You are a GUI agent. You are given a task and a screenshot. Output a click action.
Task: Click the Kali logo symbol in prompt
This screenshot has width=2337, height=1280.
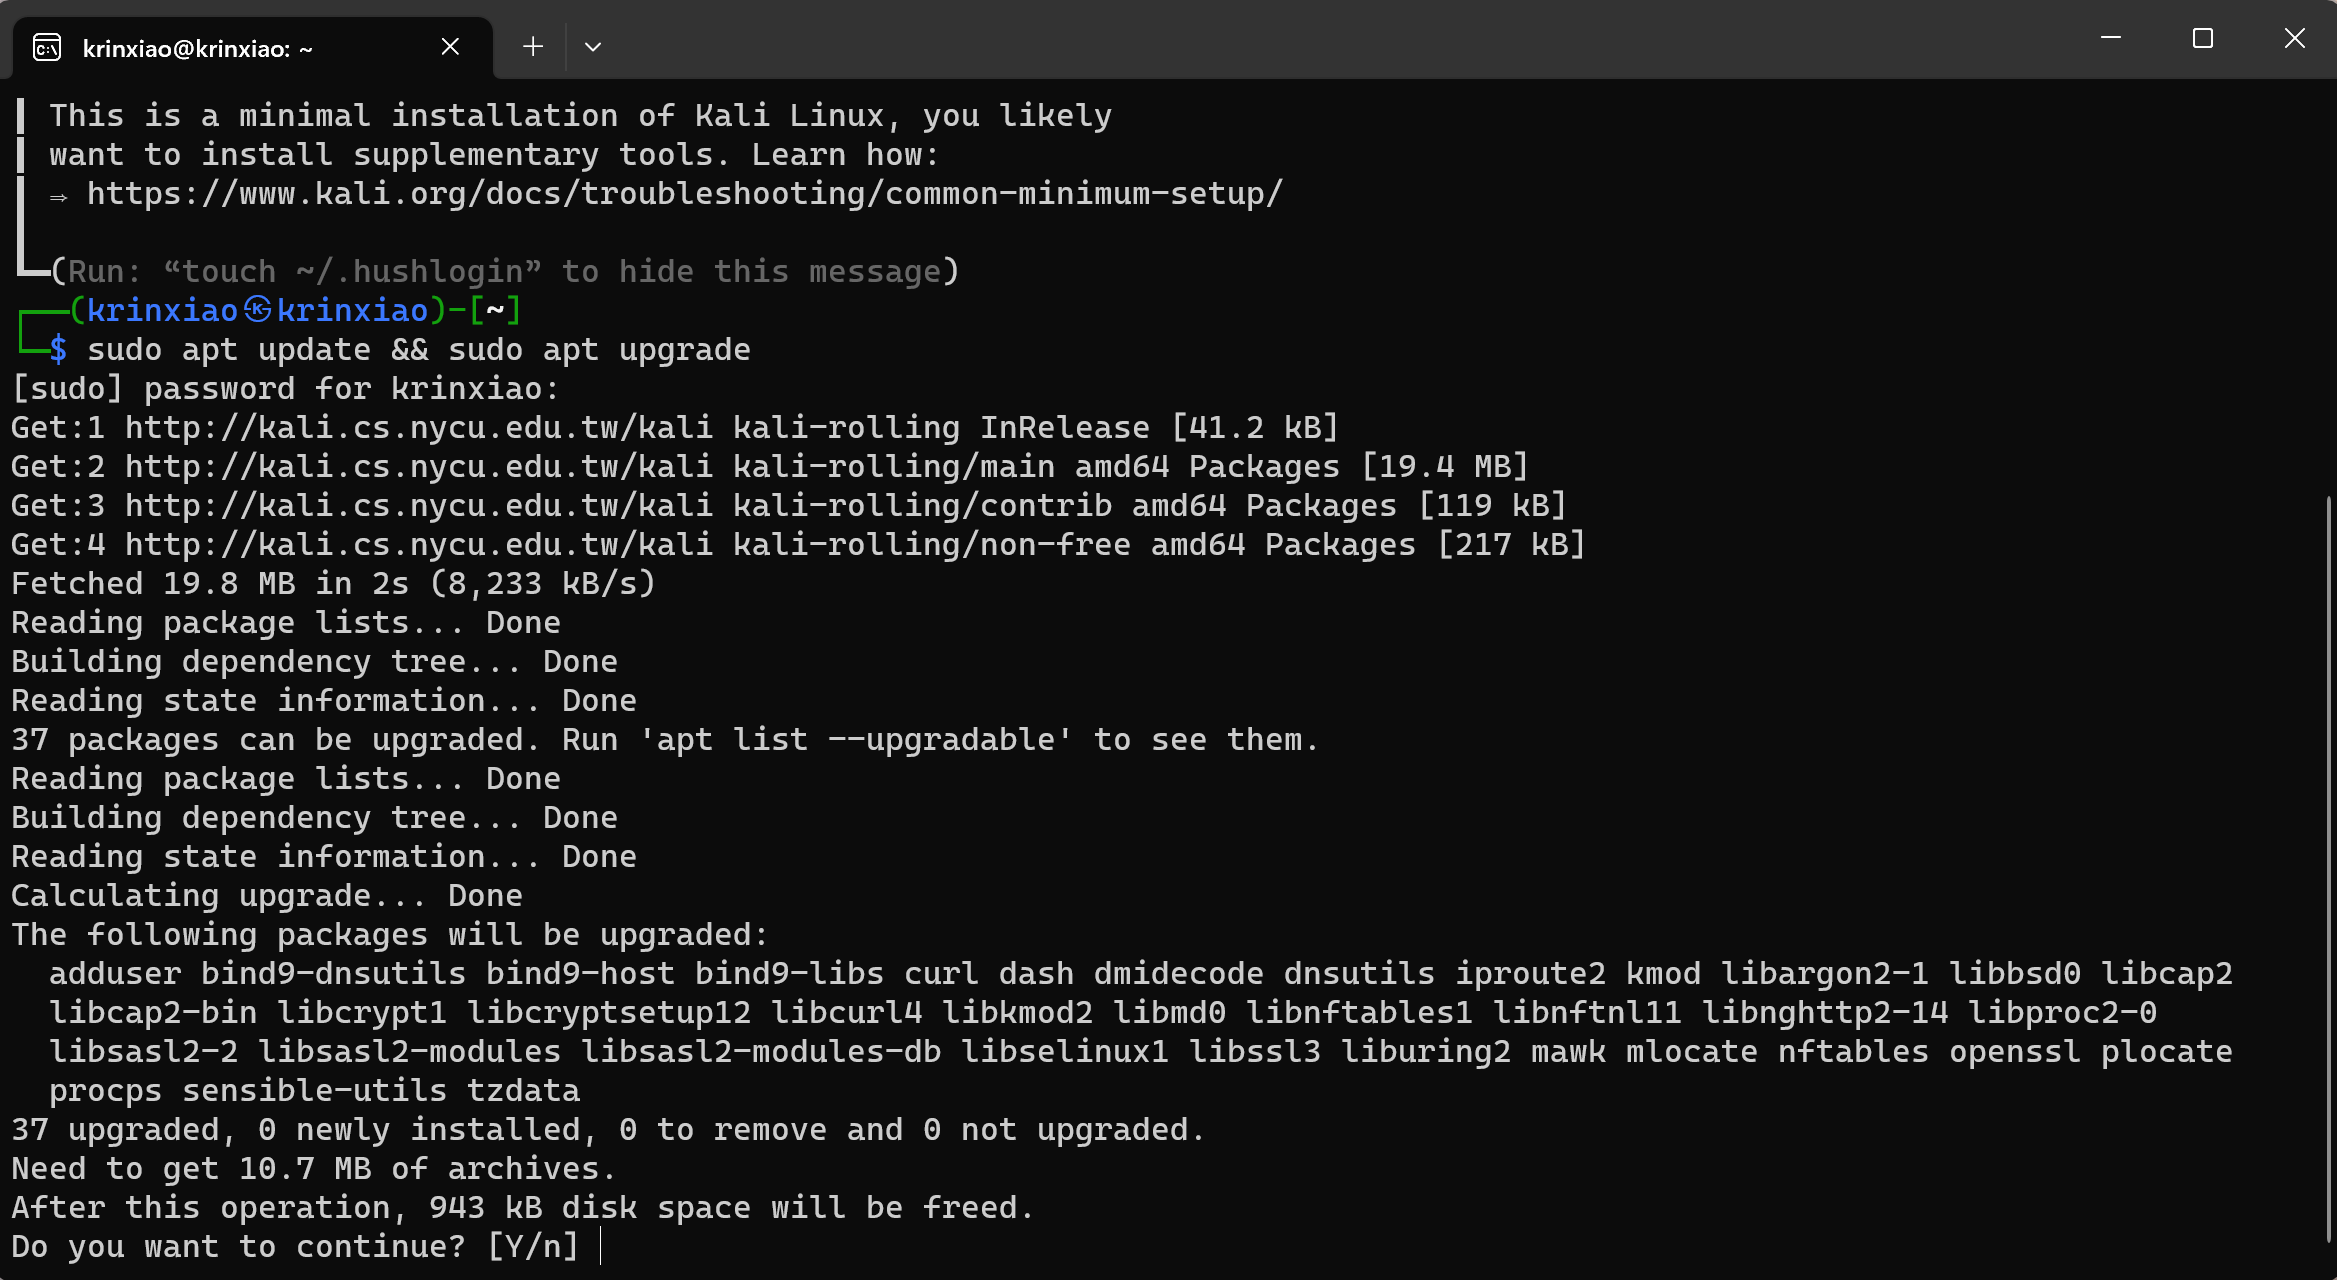tap(258, 310)
